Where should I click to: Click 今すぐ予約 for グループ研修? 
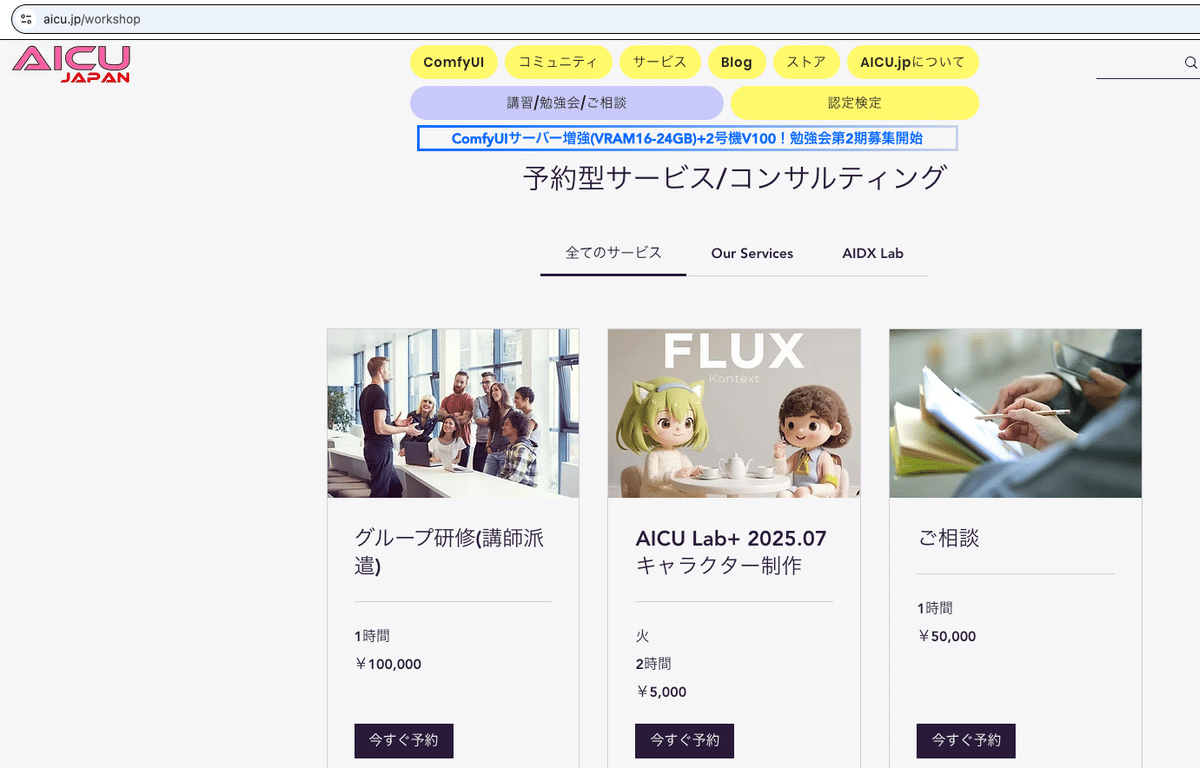click(x=404, y=741)
